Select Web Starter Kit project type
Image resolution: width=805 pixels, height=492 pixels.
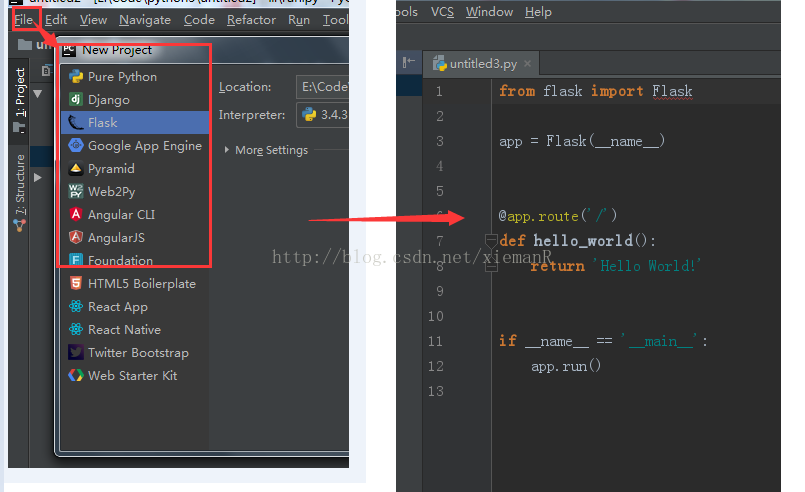135,375
